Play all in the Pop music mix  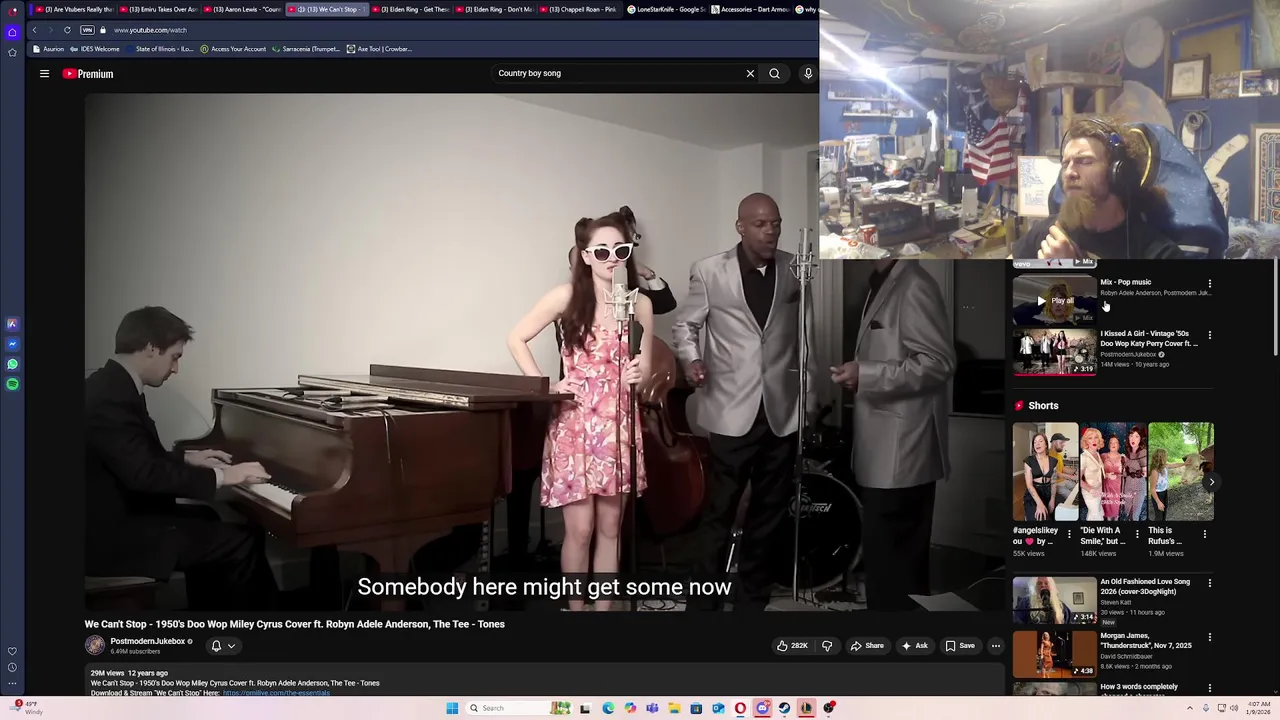[1055, 300]
